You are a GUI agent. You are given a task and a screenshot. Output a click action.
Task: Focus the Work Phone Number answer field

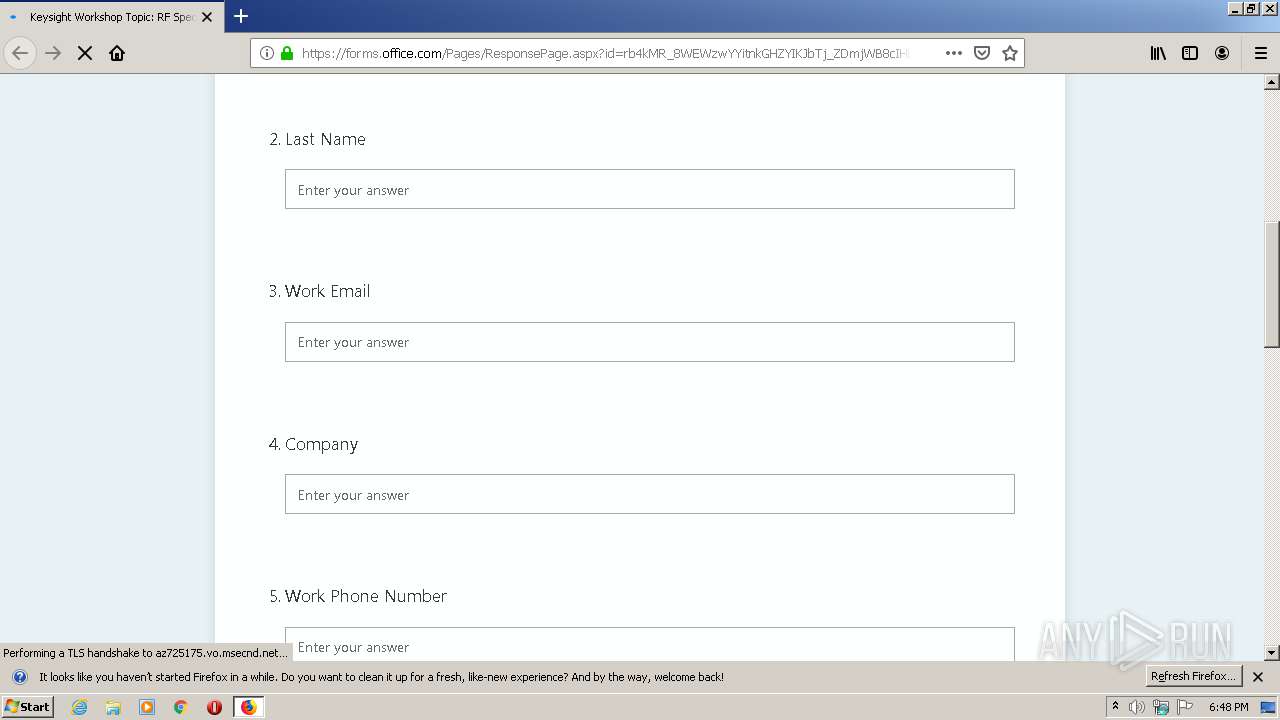tap(650, 644)
